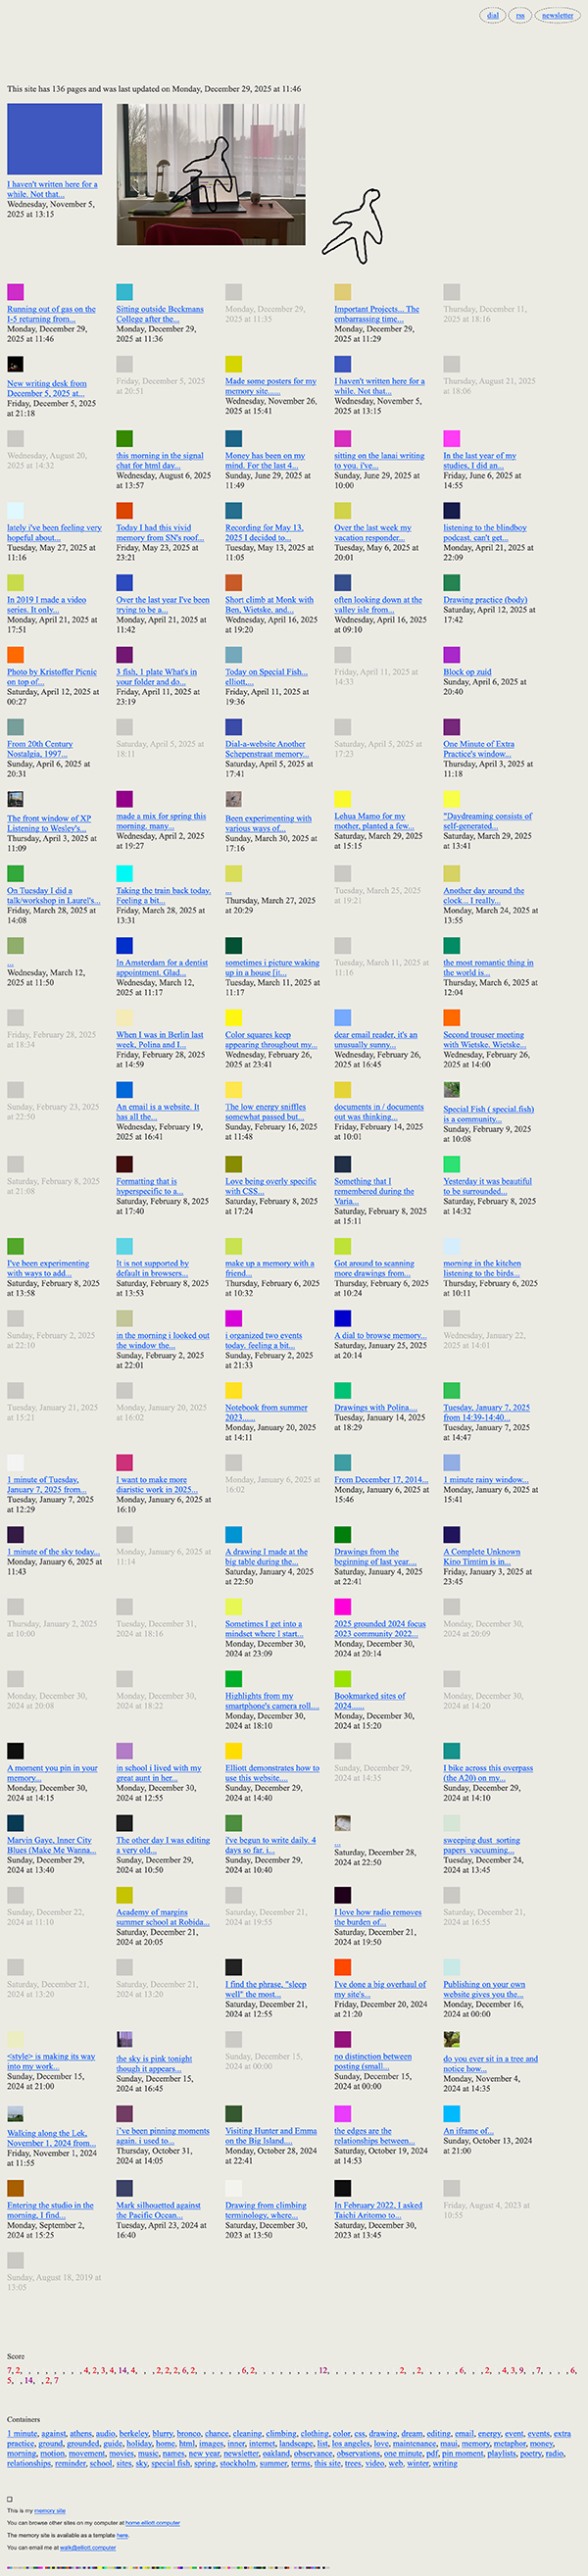
Task: Select the "berkeley" container tag
Action: [x=133, y=2434]
